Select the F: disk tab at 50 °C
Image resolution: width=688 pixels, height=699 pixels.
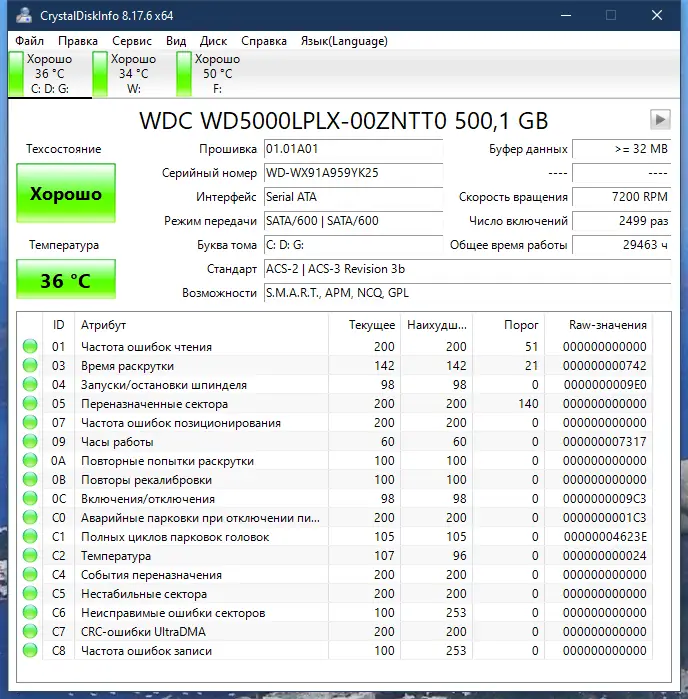pyautogui.click(x=217, y=74)
